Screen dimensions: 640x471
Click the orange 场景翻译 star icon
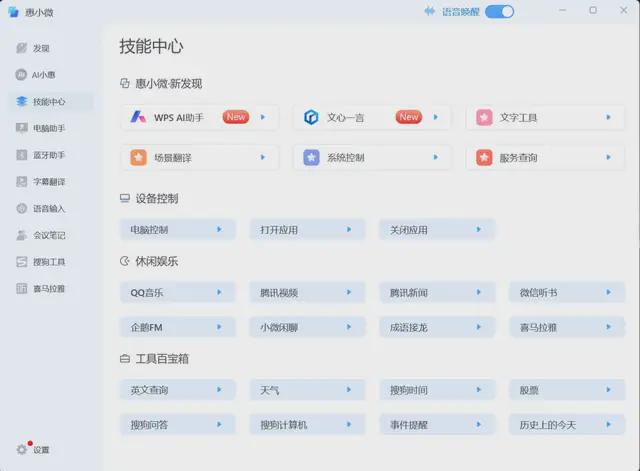(x=138, y=158)
